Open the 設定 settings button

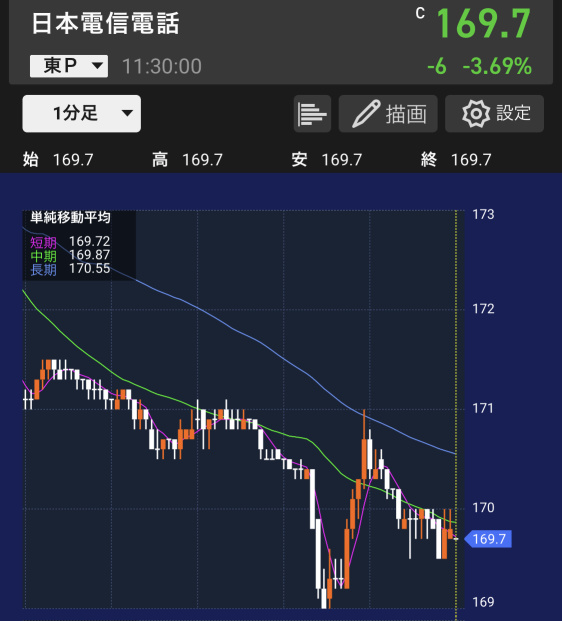pos(495,114)
